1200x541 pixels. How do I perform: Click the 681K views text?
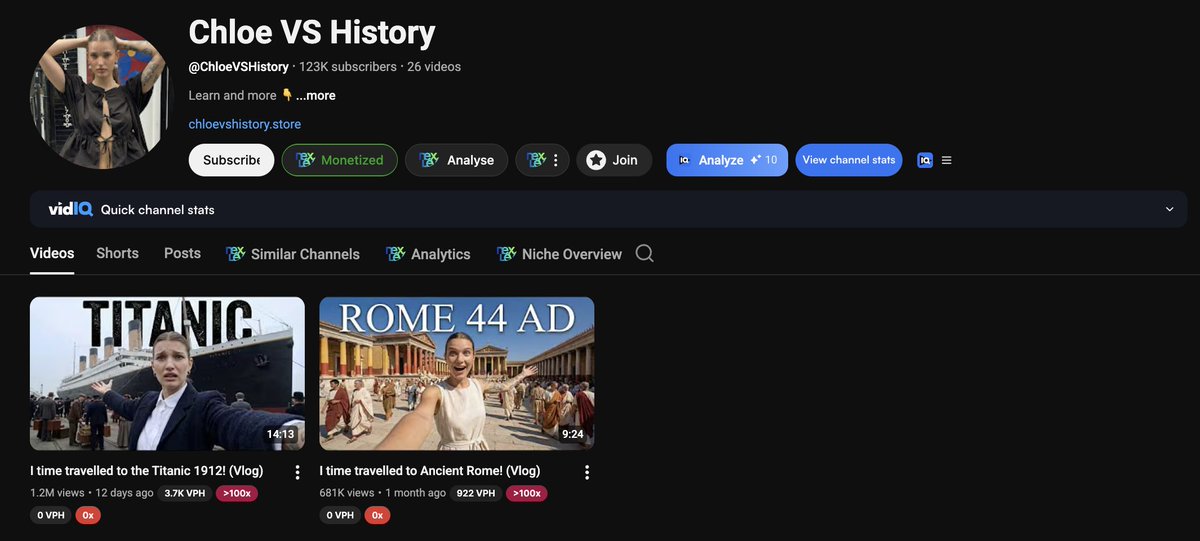click(347, 493)
